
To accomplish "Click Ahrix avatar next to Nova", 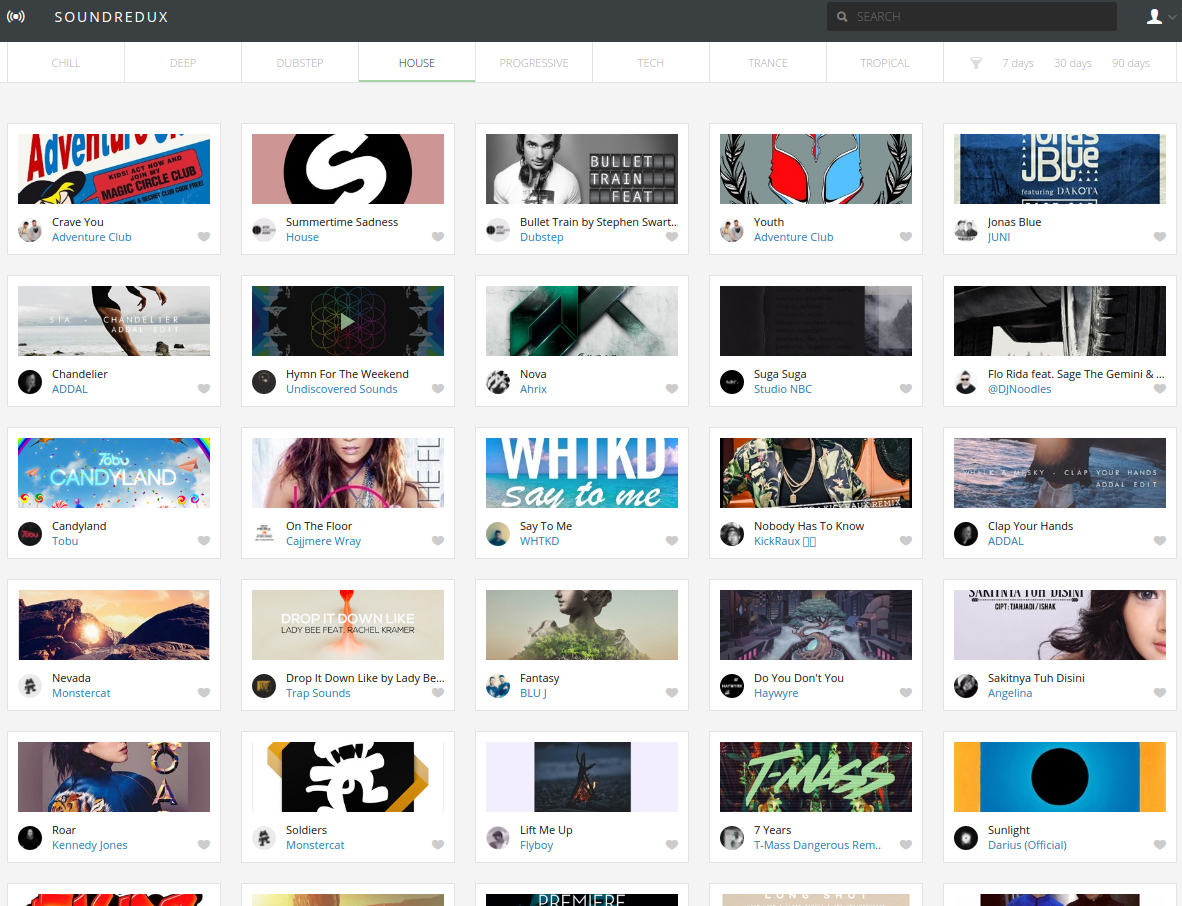I will (498, 382).
